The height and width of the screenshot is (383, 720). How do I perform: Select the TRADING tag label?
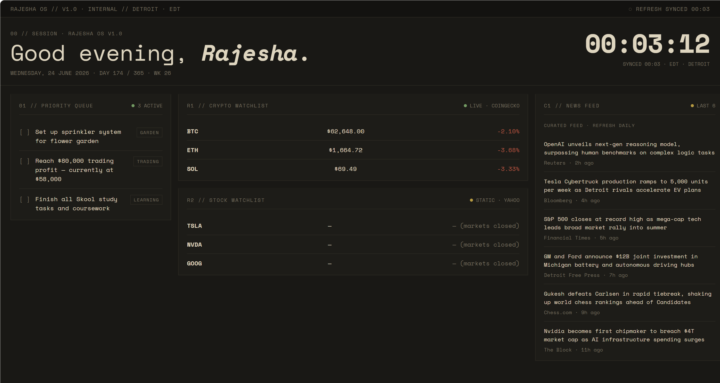pyautogui.click(x=148, y=161)
